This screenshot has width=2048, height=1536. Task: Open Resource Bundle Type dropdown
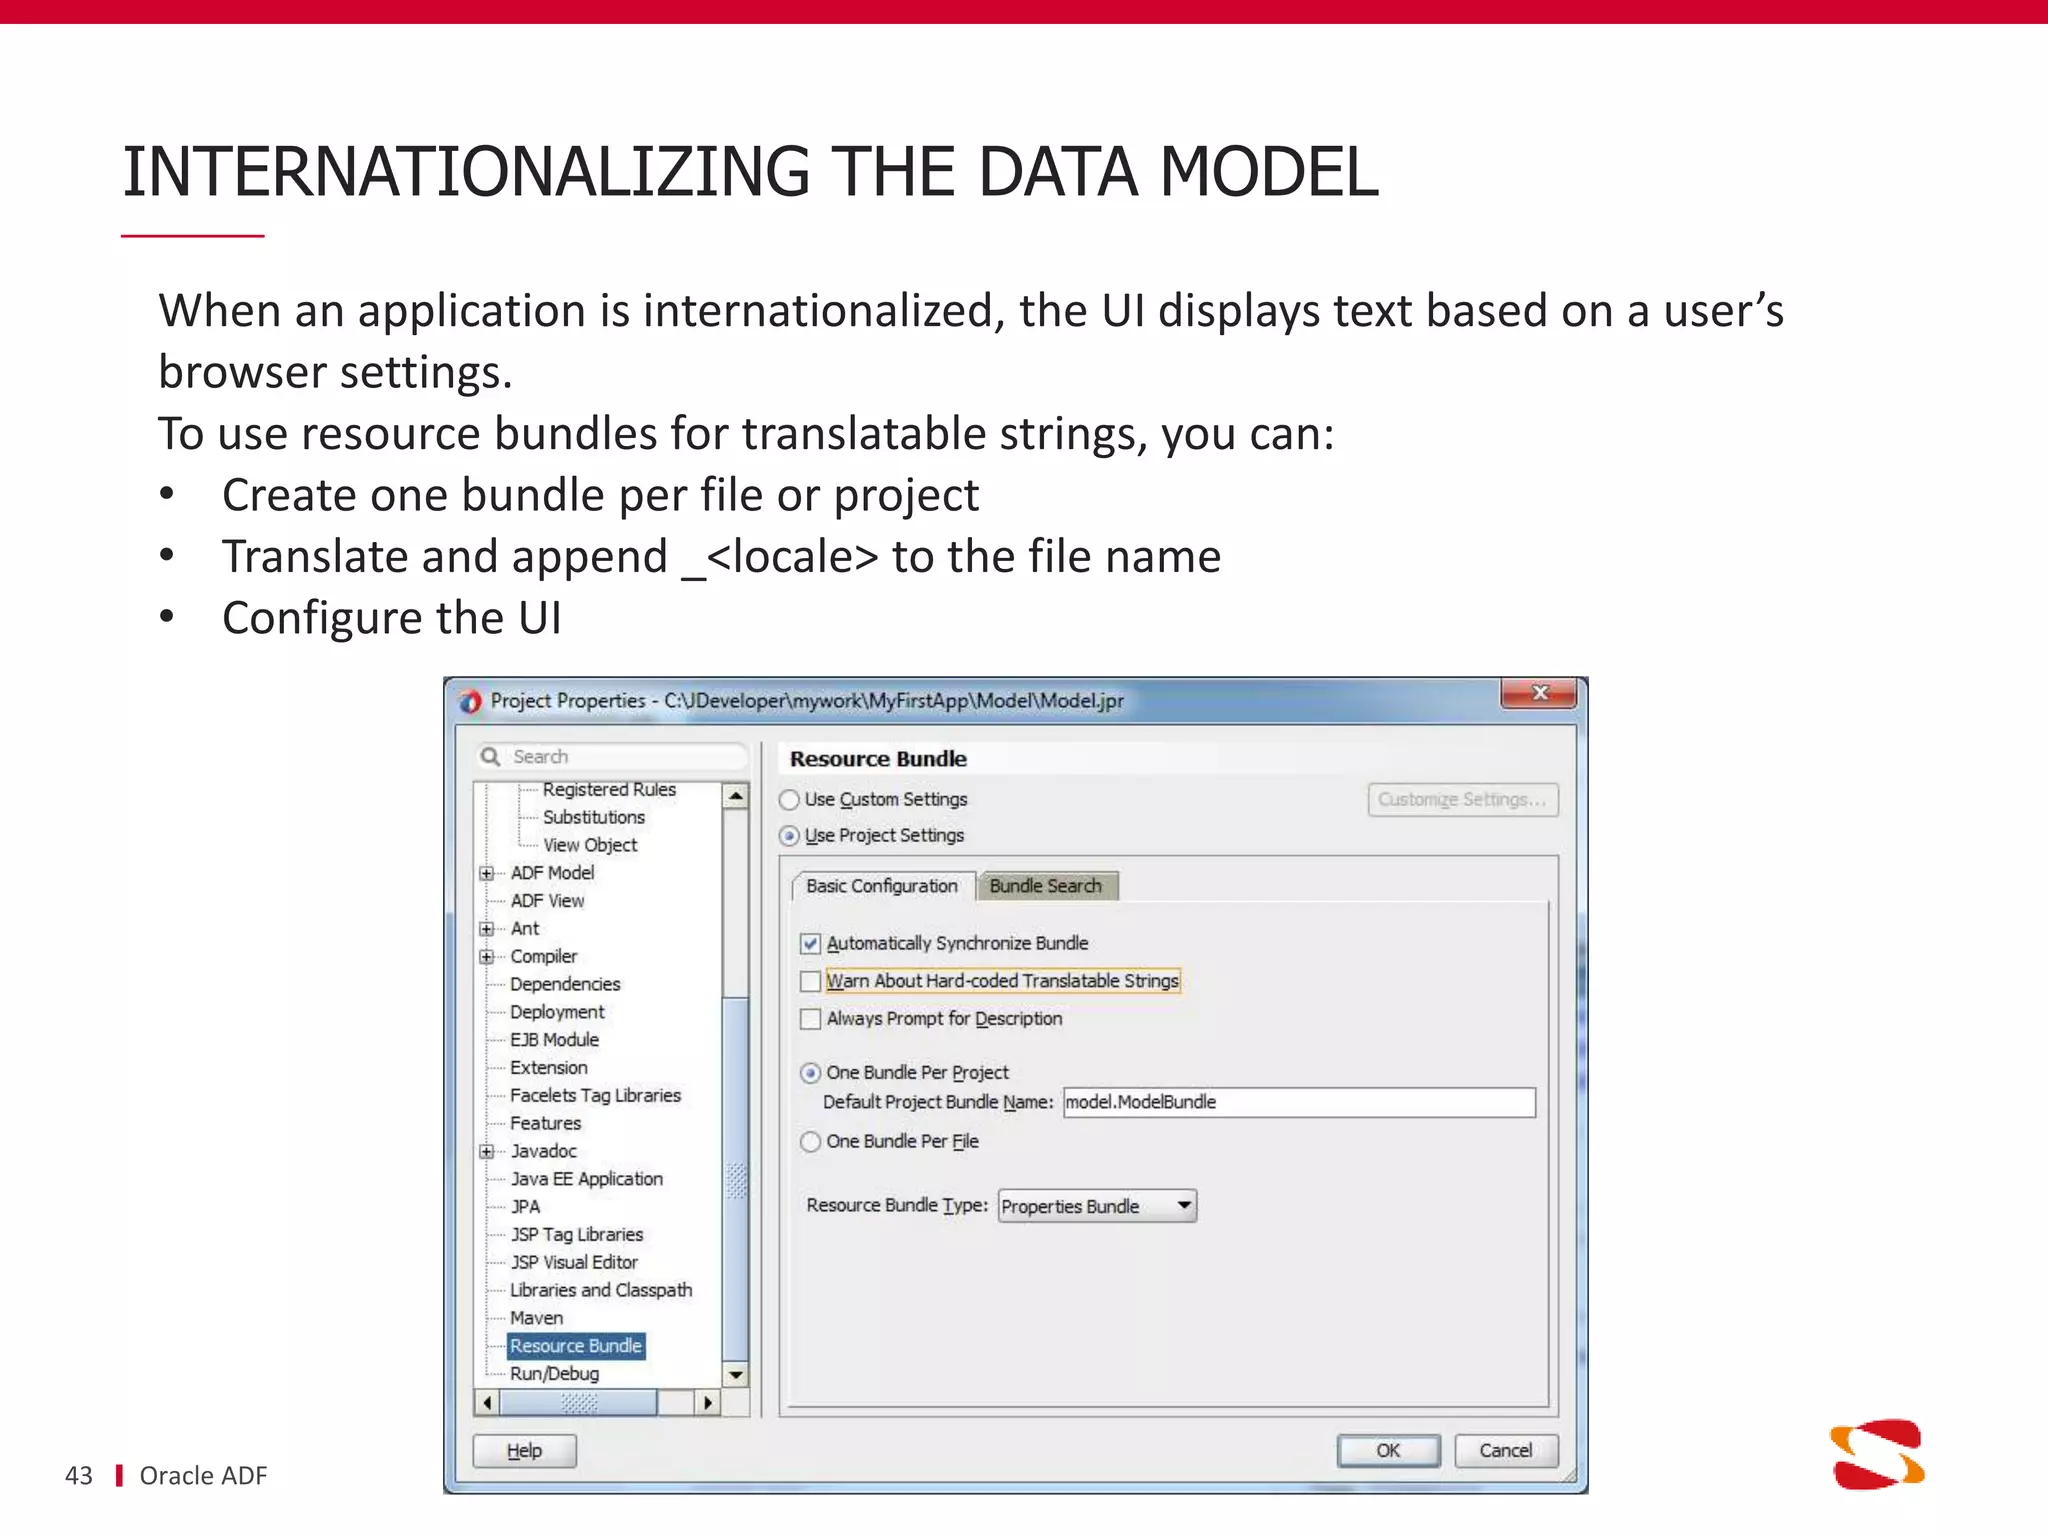tap(1097, 1206)
